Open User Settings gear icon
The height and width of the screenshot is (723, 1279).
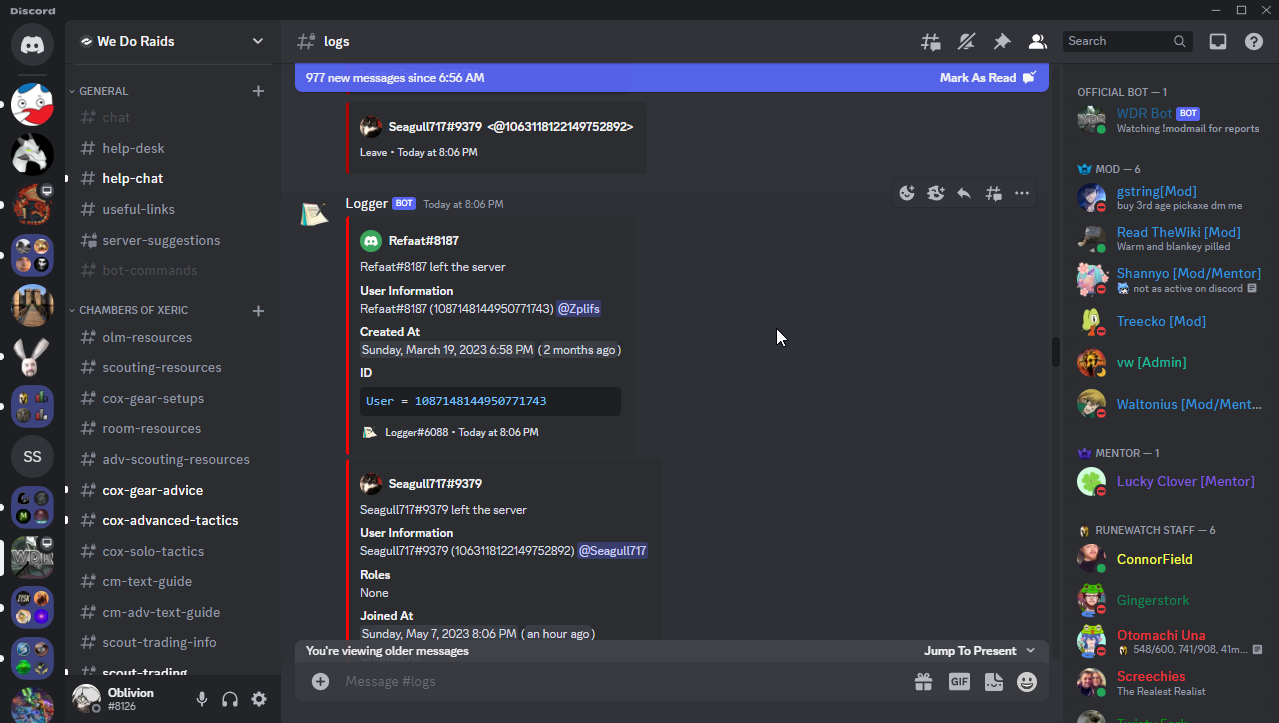click(259, 699)
